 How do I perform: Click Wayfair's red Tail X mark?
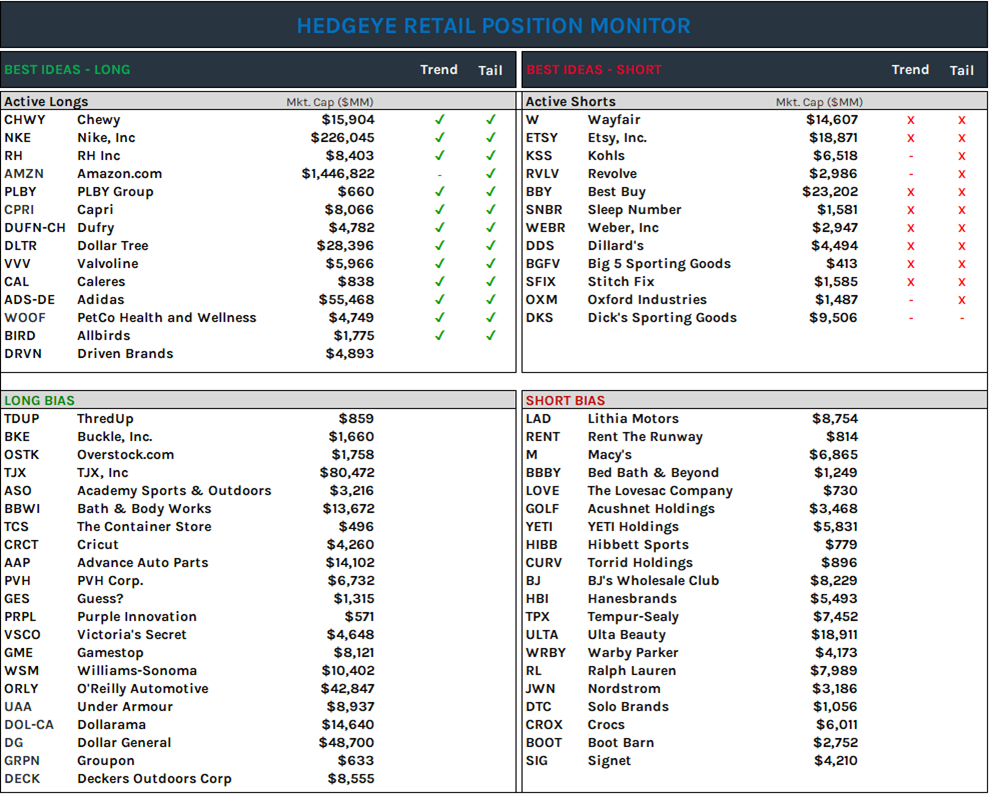coord(962,119)
